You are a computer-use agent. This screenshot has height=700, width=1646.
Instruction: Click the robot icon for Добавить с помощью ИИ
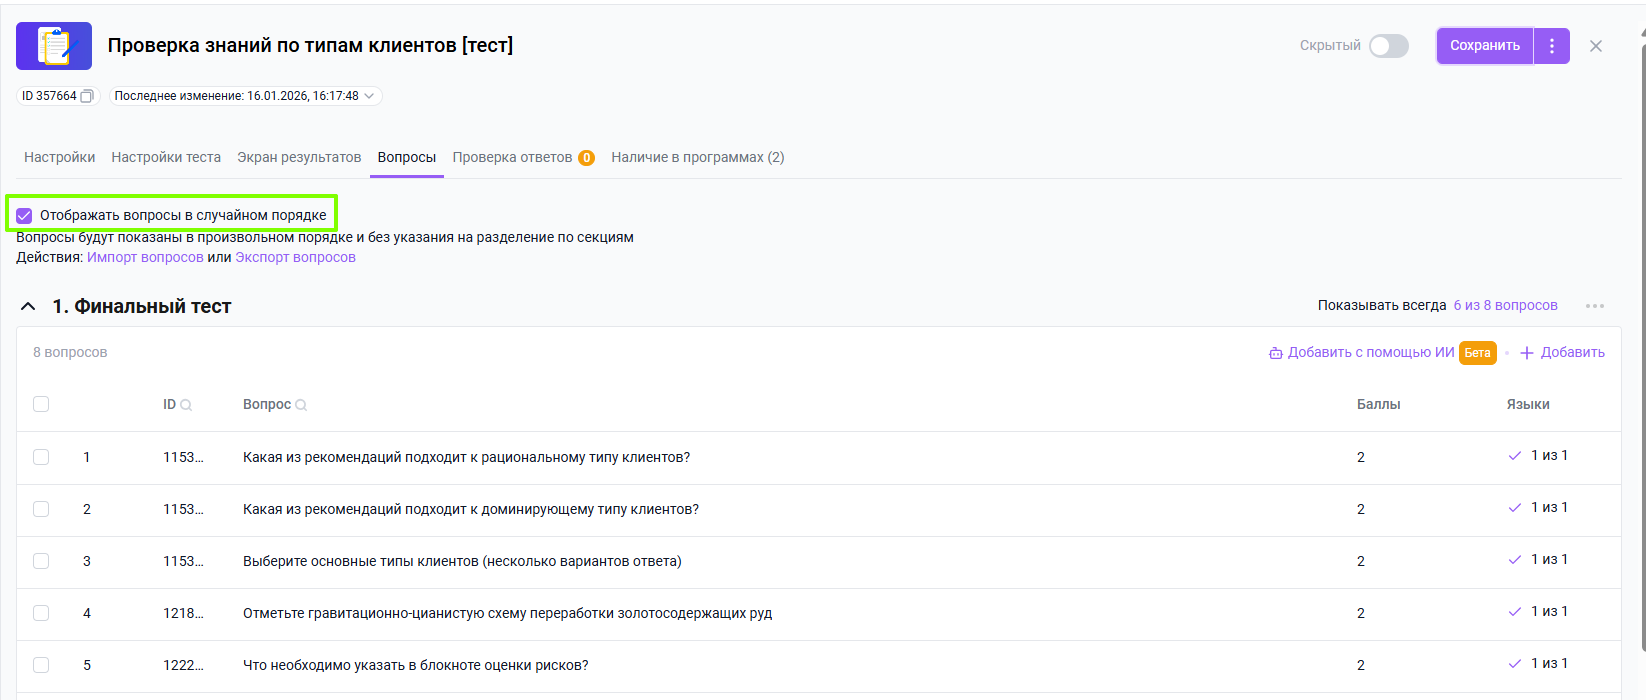[x=1275, y=353]
